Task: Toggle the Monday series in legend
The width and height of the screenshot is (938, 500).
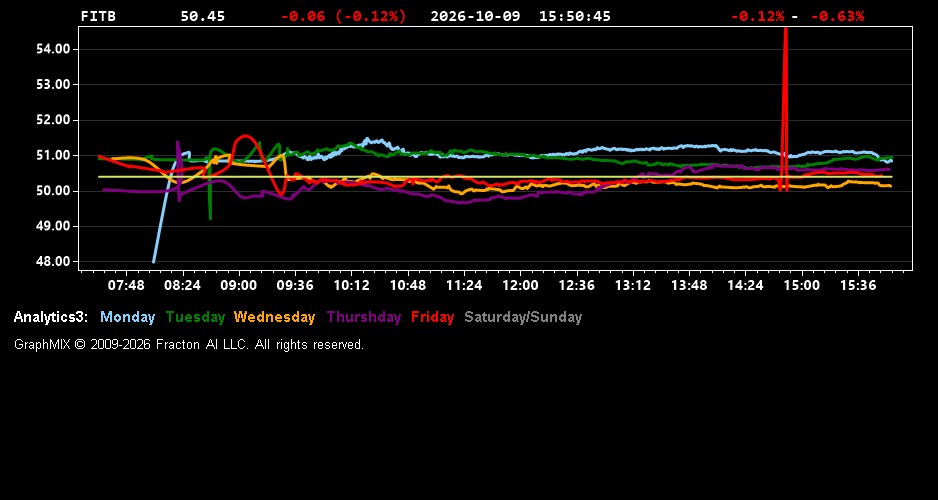Action: point(127,318)
